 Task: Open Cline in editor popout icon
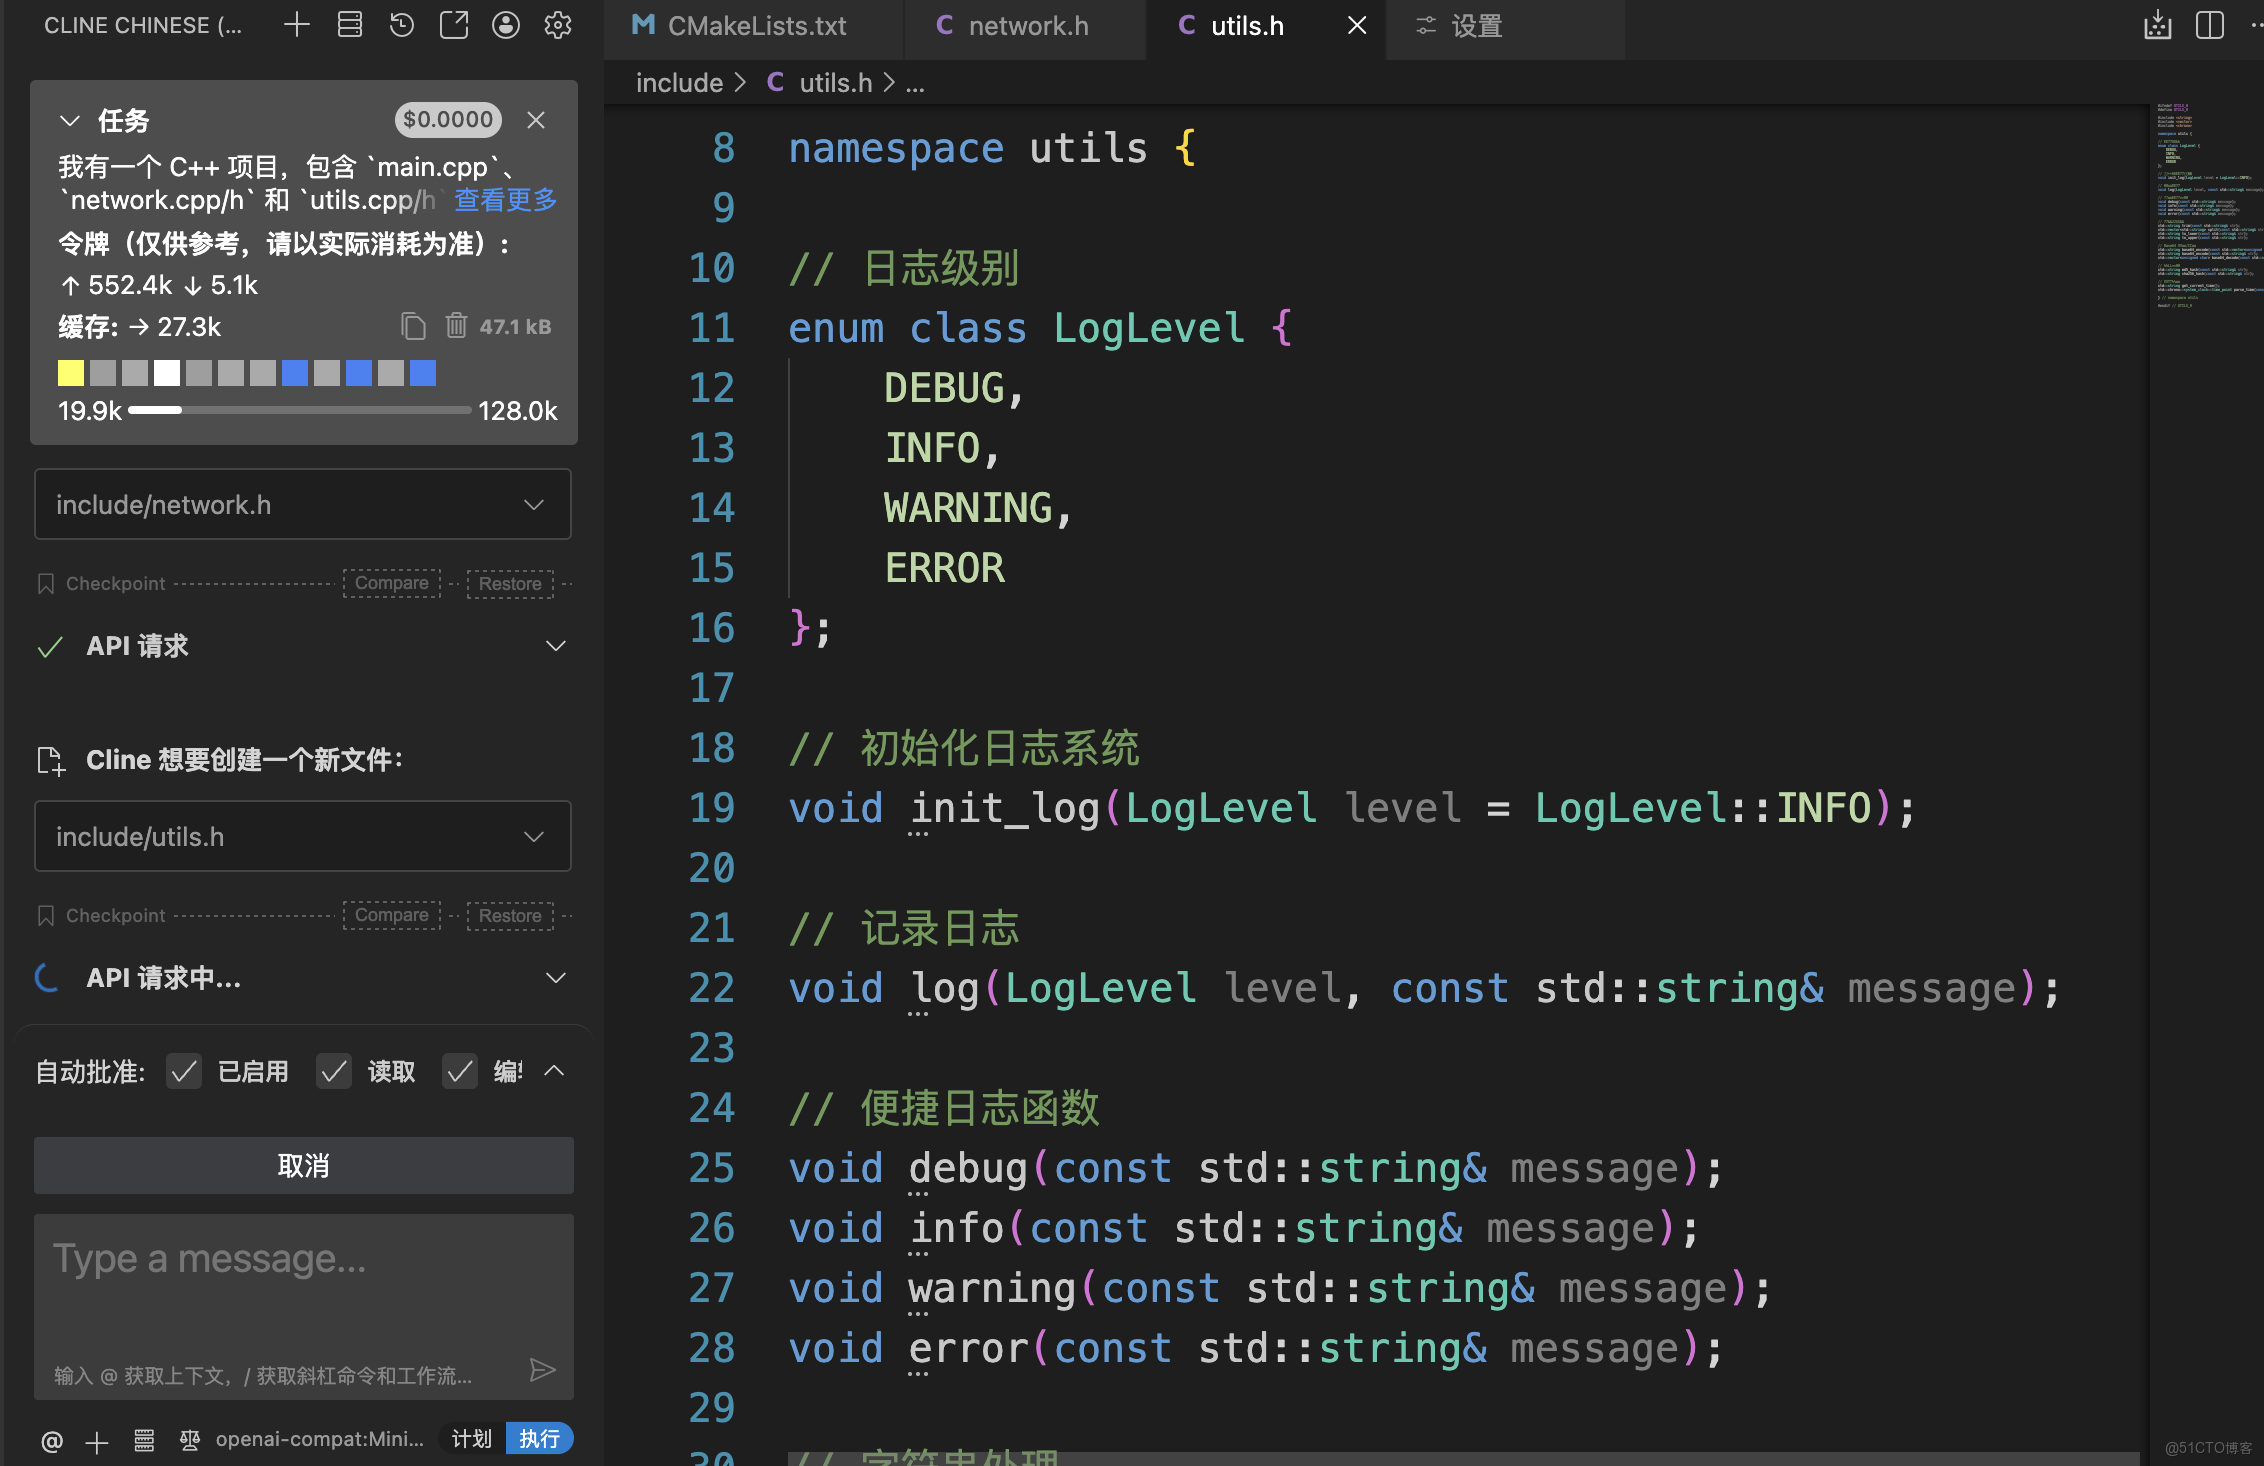click(x=454, y=25)
